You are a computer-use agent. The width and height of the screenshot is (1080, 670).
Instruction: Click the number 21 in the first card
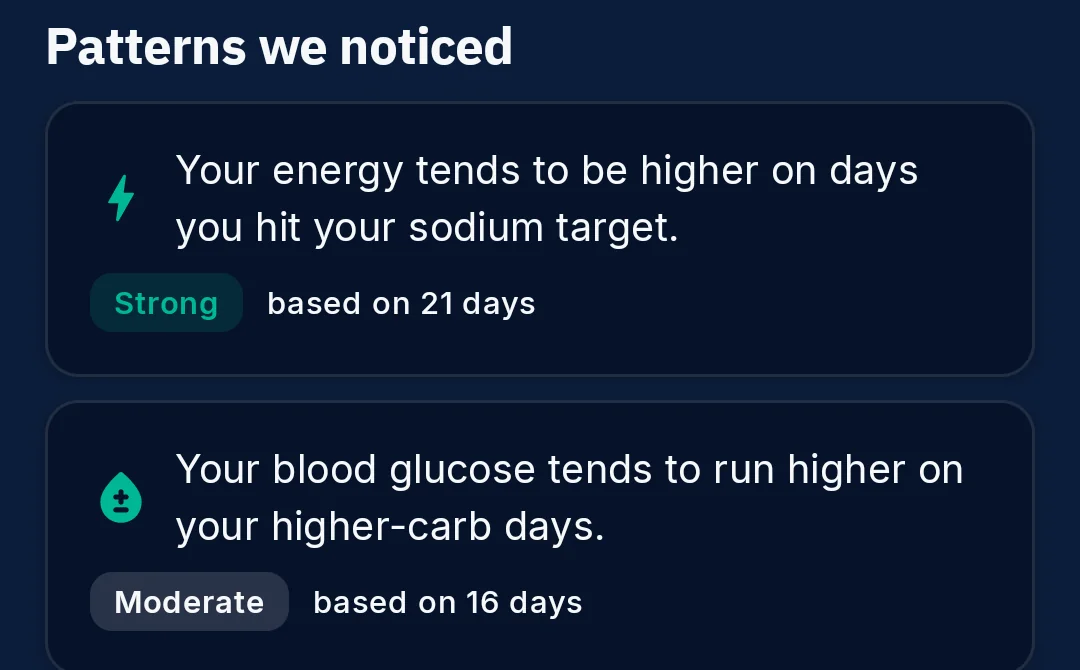(437, 304)
